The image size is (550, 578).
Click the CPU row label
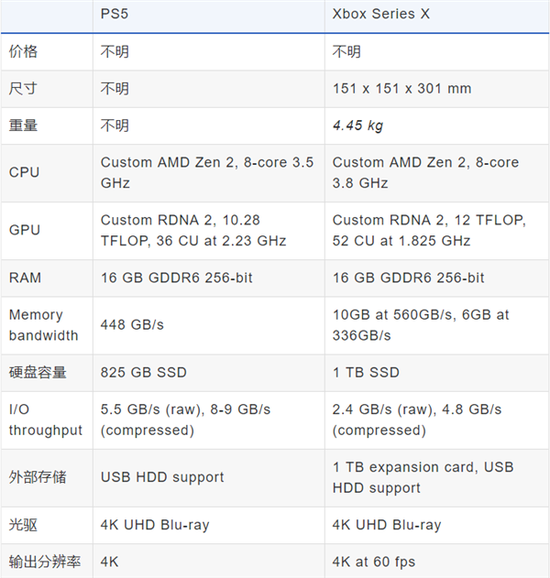[24, 173]
